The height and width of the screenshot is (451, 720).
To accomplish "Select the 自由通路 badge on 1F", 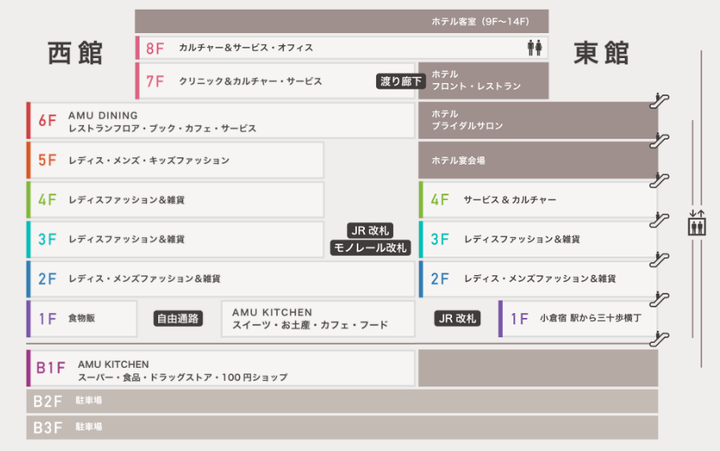I will click(x=178, y=319).
